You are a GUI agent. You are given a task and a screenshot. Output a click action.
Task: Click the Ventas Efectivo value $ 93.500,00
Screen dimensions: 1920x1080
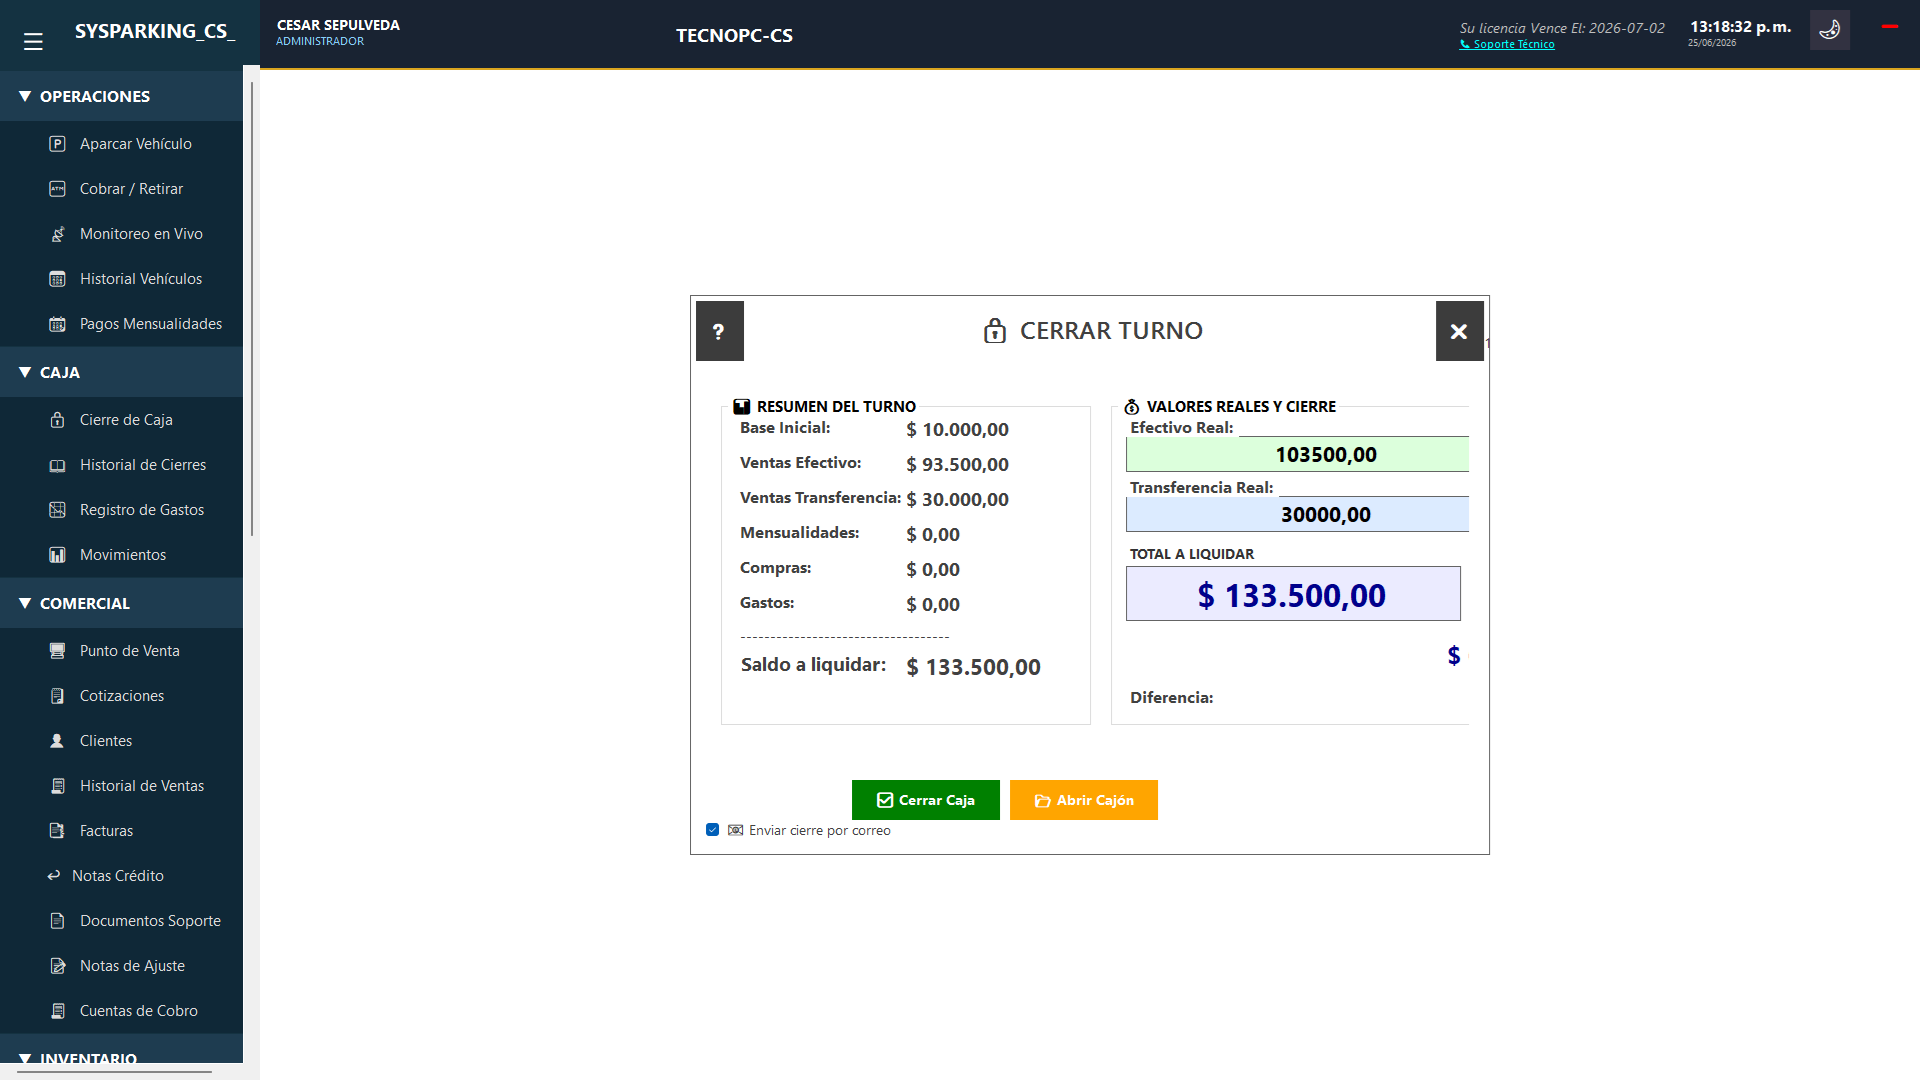coord(957,464)
